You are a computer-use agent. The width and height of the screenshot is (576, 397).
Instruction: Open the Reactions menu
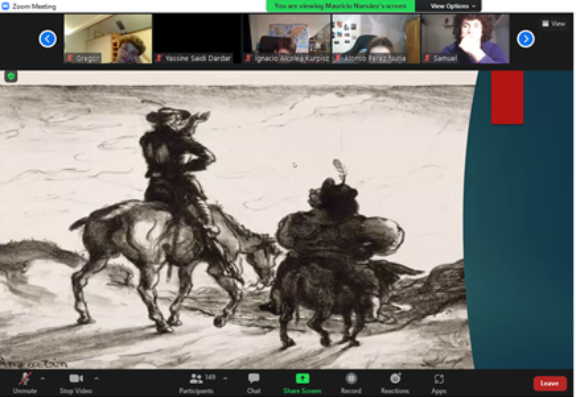tap(395, 383)
